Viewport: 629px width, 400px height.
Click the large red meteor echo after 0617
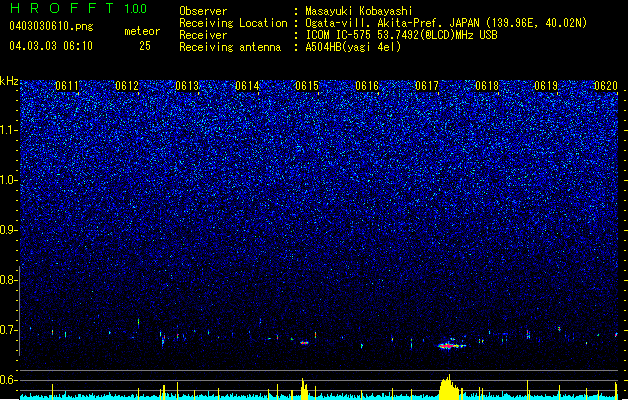pos(450,345)
